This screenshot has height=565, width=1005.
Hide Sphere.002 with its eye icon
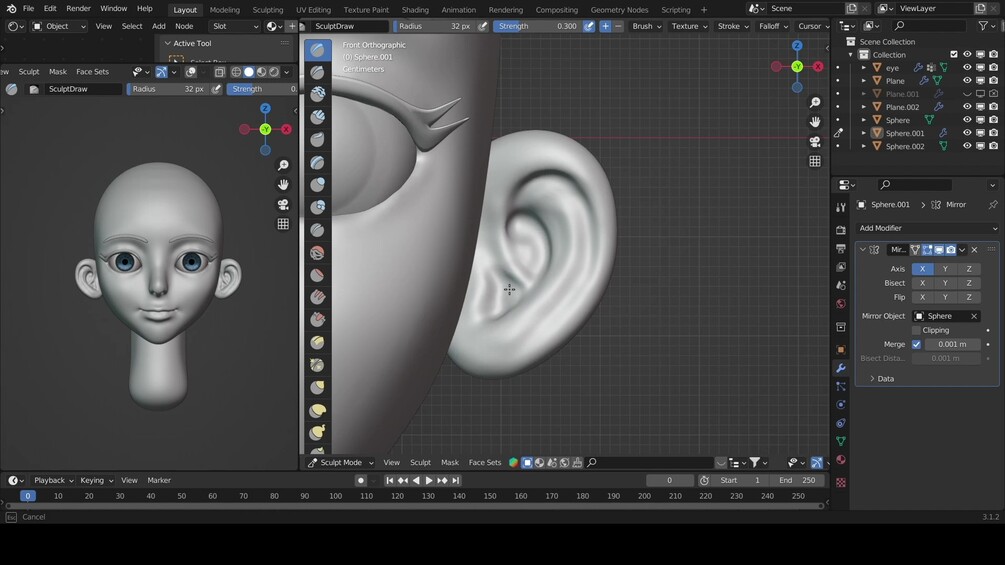[967, 146]
